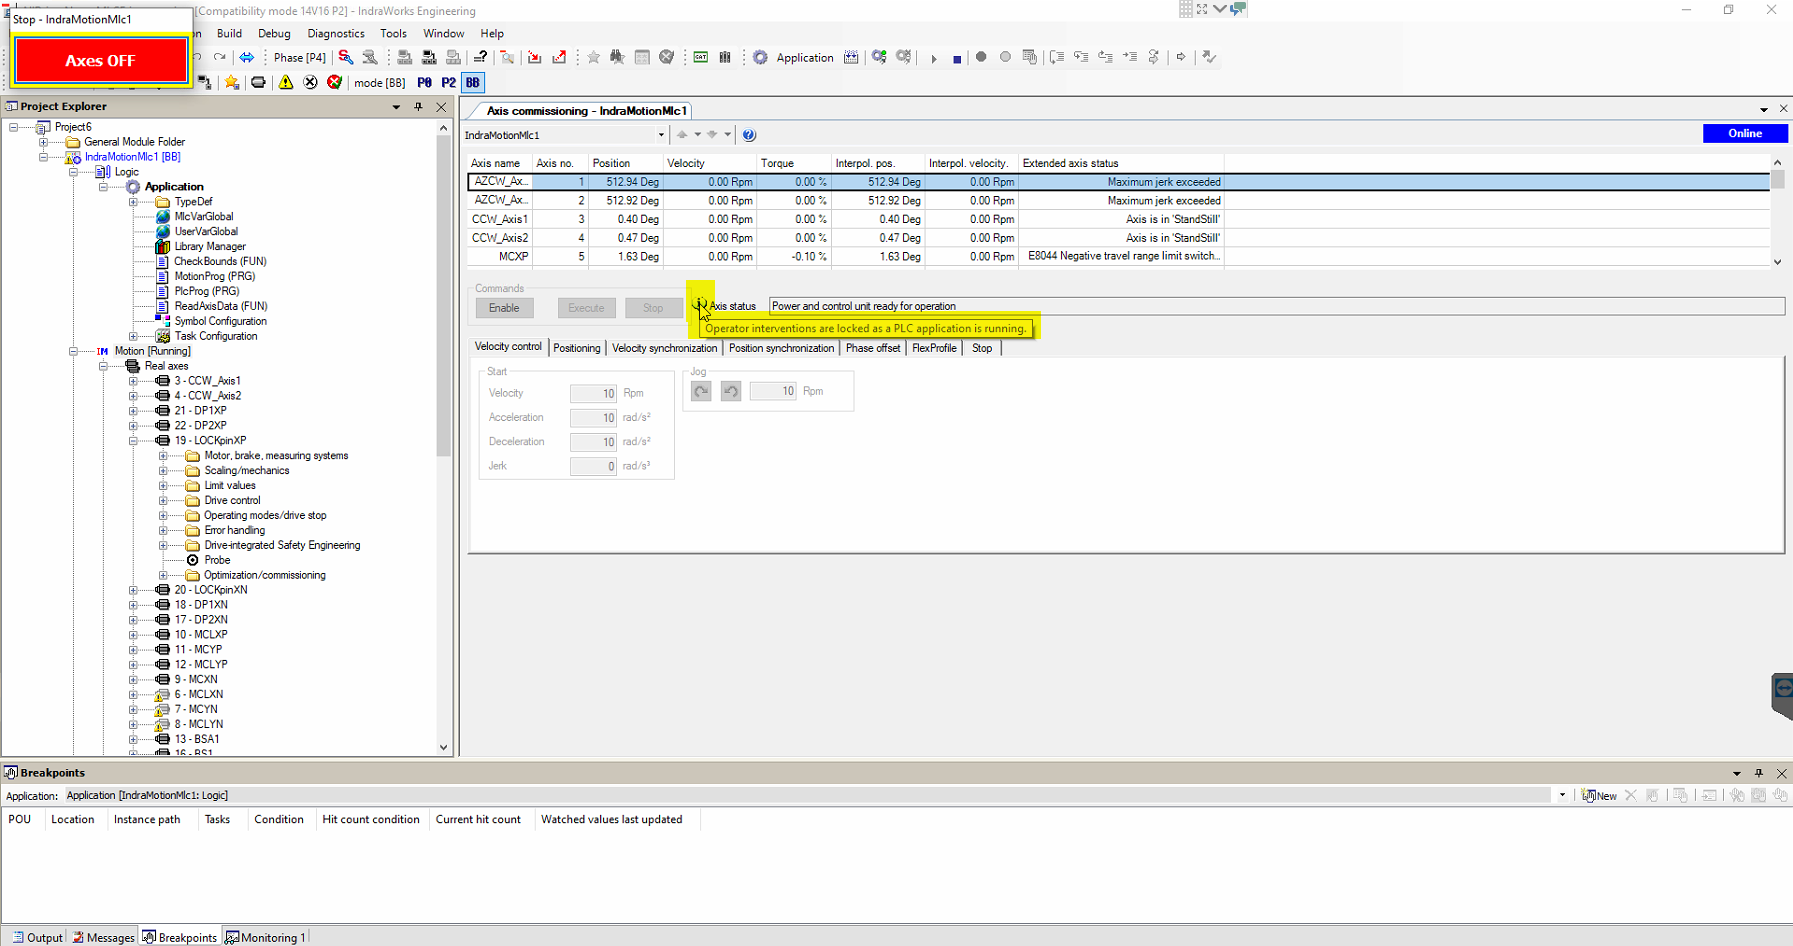Open the IndraMotionMlc1 device dropdown
The image size is (1793, 946).
tap(661, 135)
